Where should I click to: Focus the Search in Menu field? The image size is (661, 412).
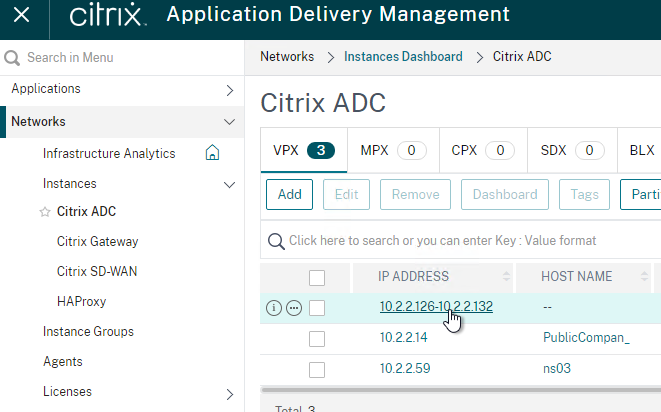122,58
